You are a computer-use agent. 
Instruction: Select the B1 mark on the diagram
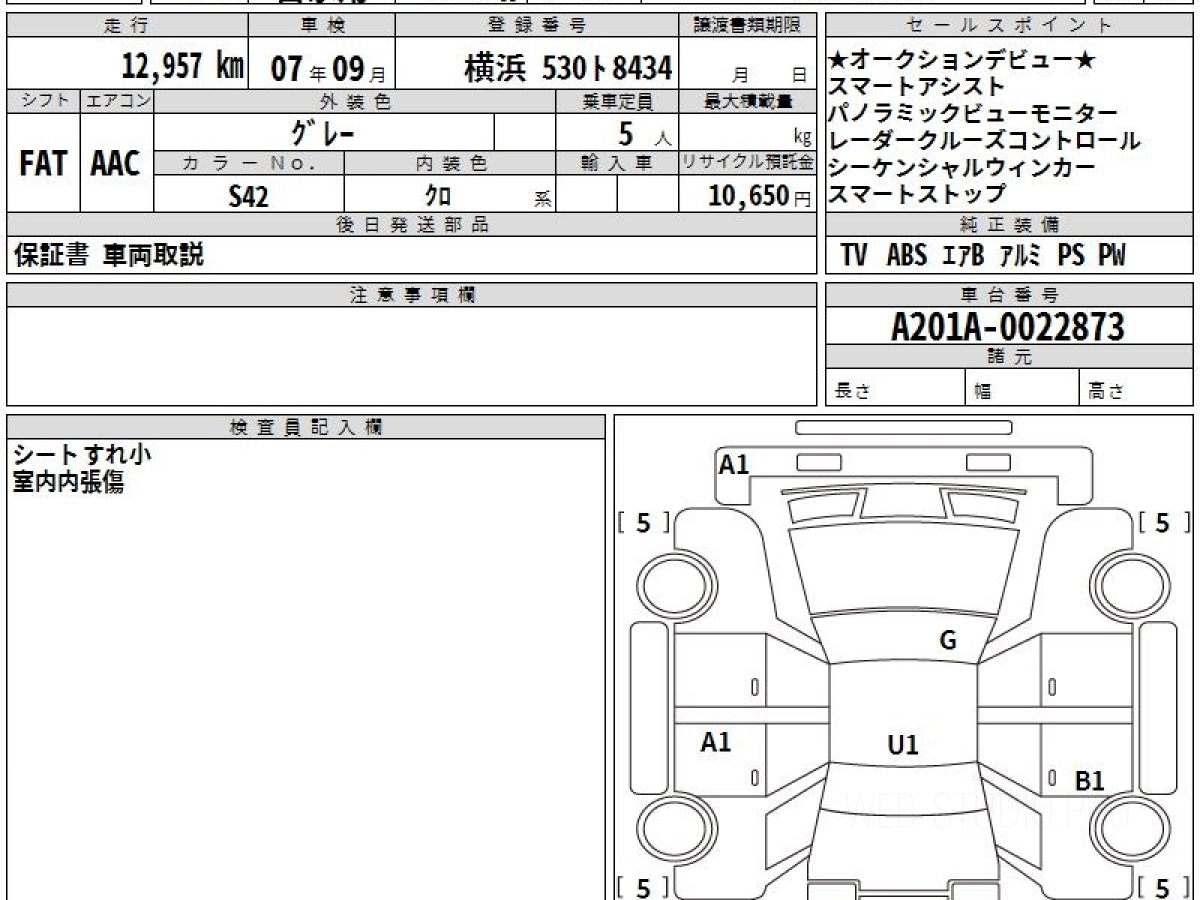tap(1089, 782)
